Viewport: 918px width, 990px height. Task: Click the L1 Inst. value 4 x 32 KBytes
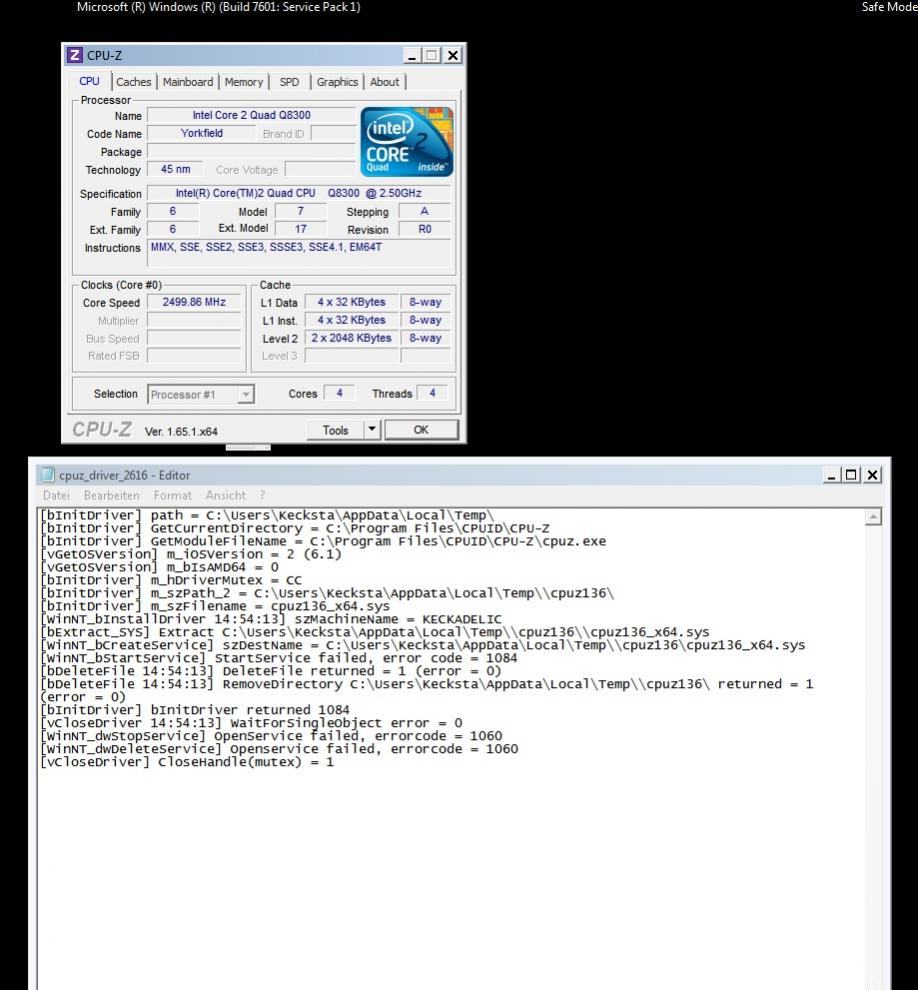(351, 320)
